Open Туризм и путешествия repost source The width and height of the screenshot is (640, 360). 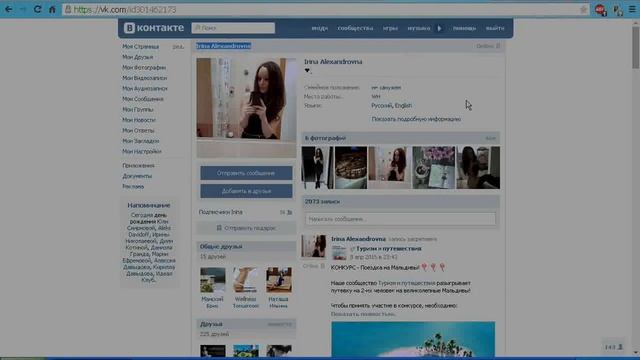[389, 249]
